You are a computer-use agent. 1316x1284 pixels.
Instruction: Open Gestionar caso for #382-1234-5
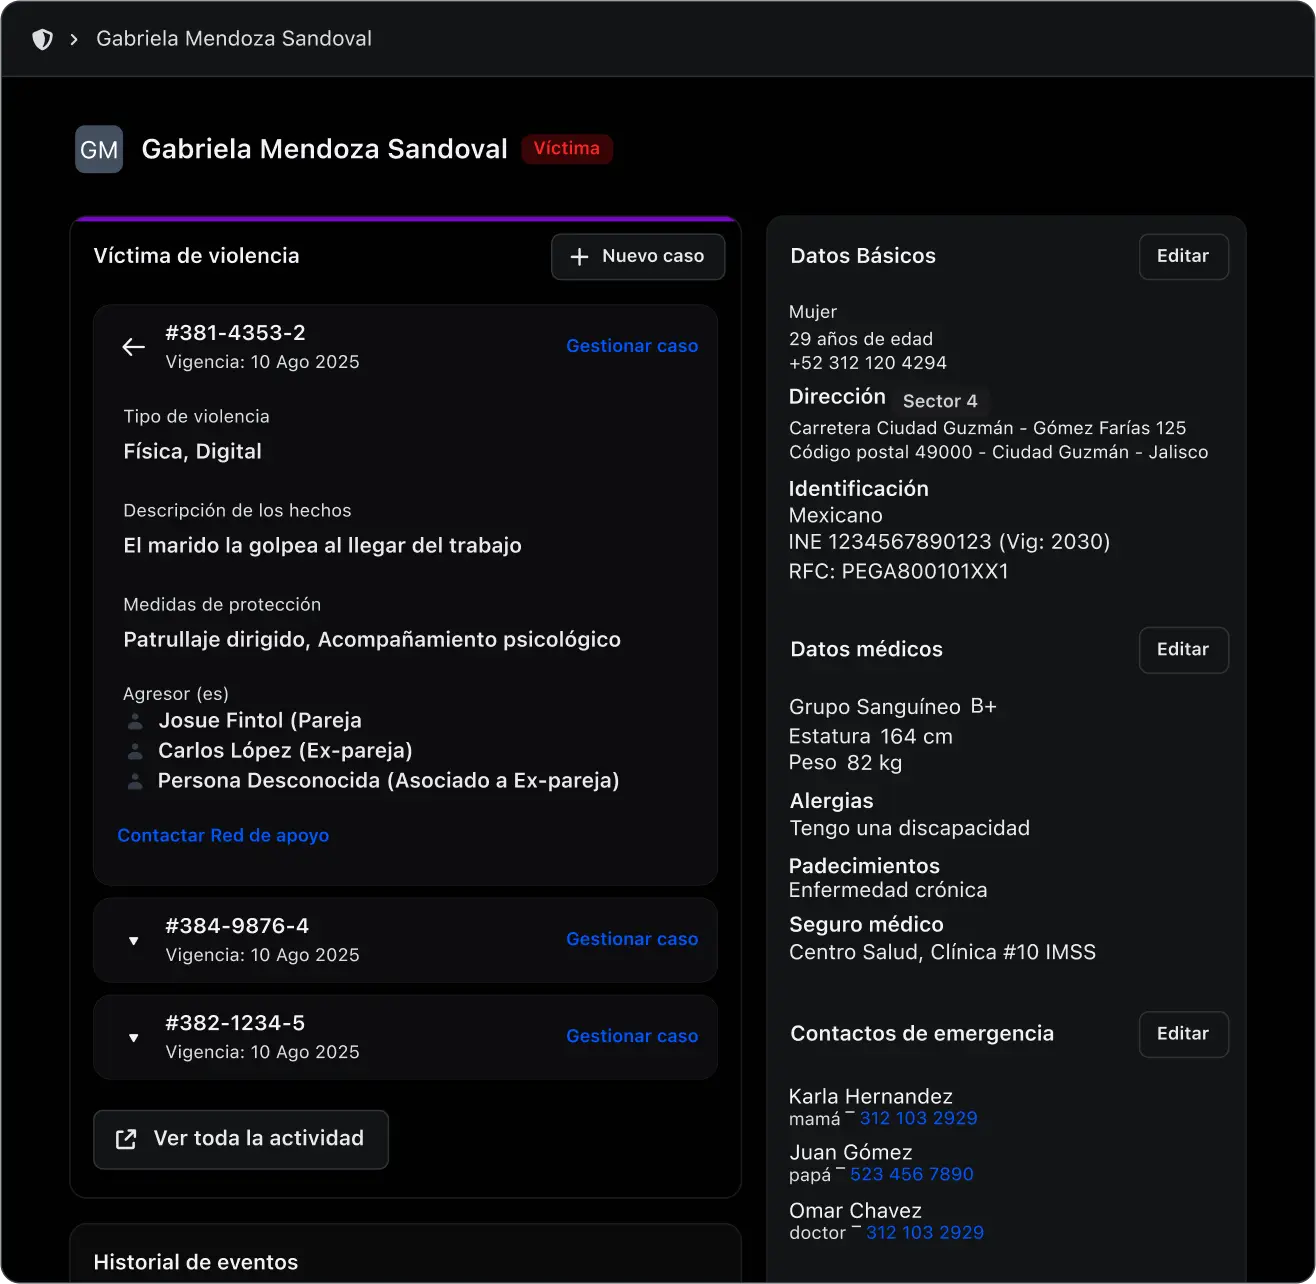(x=632, y=1036)
